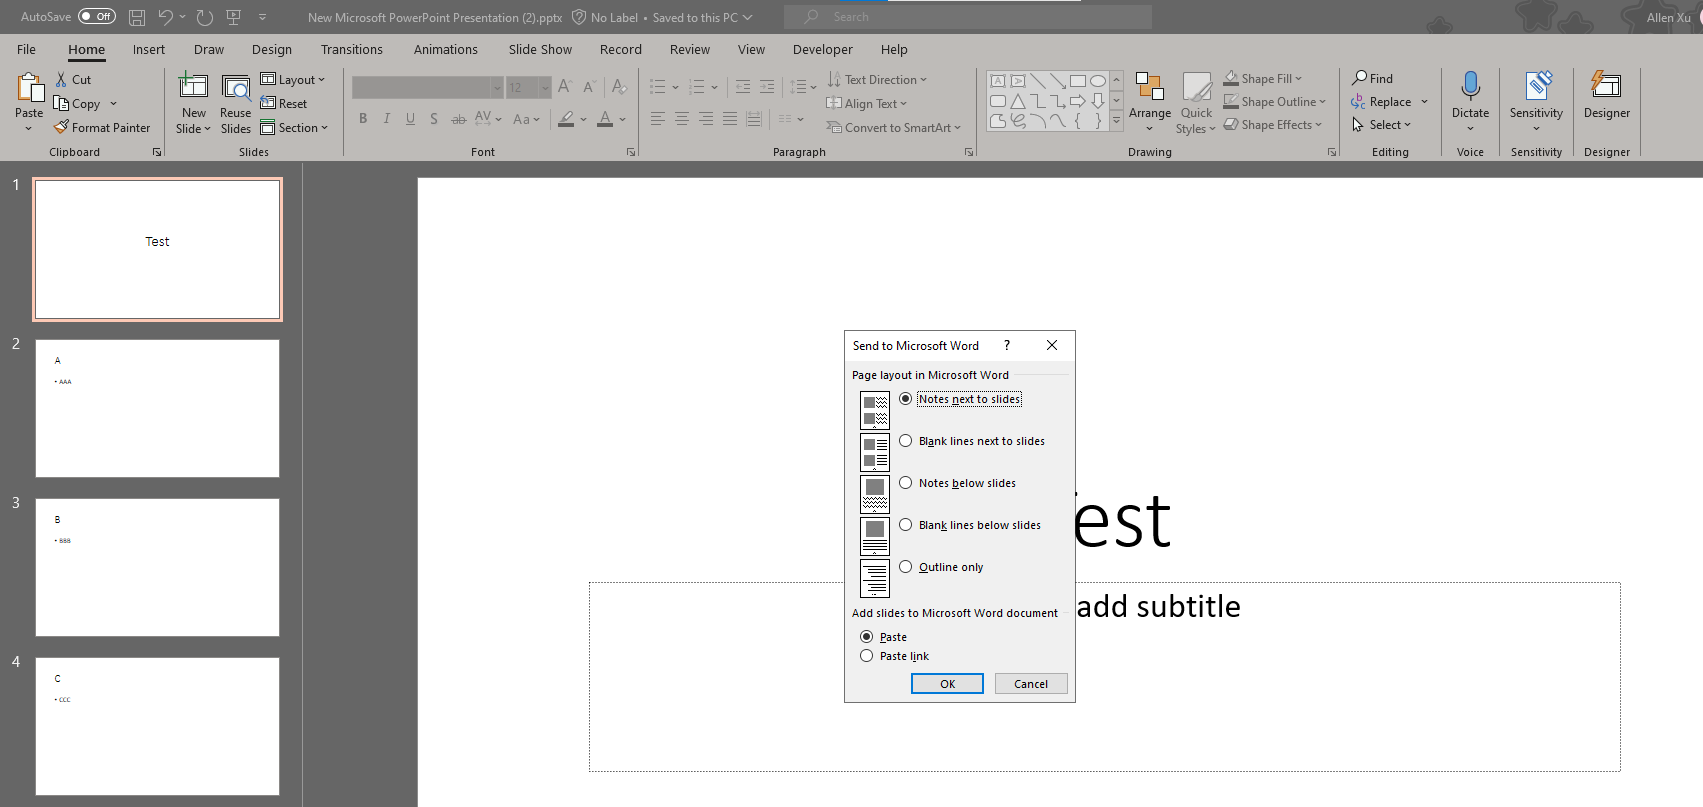
Task: Switch to the Insert tab
Action: (x=149, y=49)
